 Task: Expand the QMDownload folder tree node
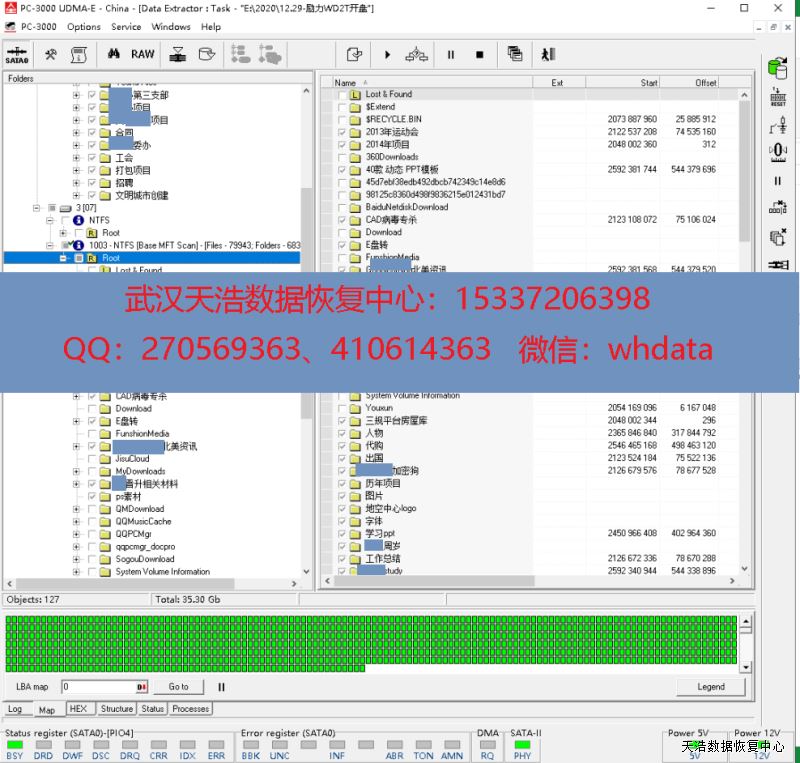coord(77,509)
